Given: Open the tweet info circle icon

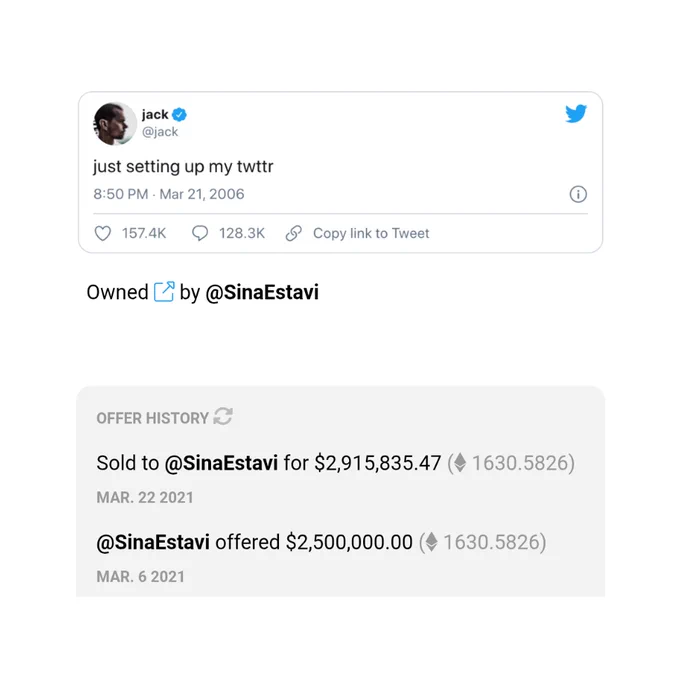Looking at the screenshot, I should point(578,194).
